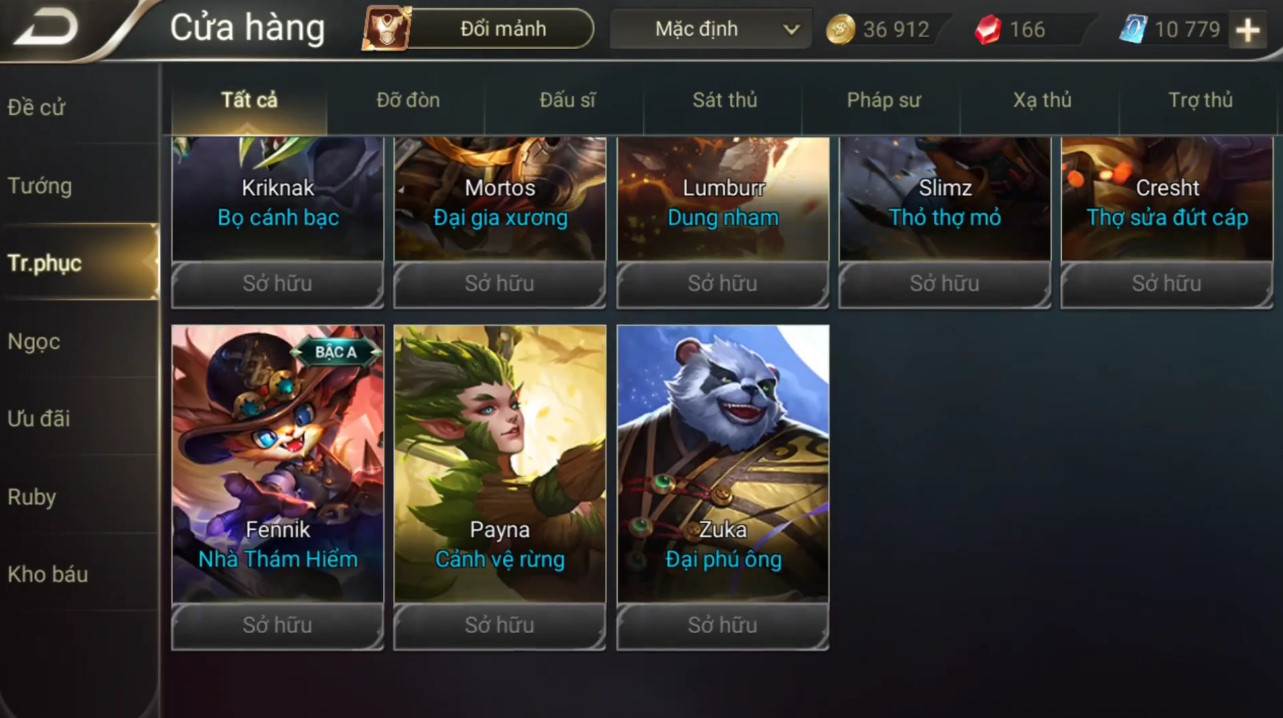1283x718 pixels.
Task: Select the Fennik Nhà Thám Hiểm skin card
Action: point(278,464)
